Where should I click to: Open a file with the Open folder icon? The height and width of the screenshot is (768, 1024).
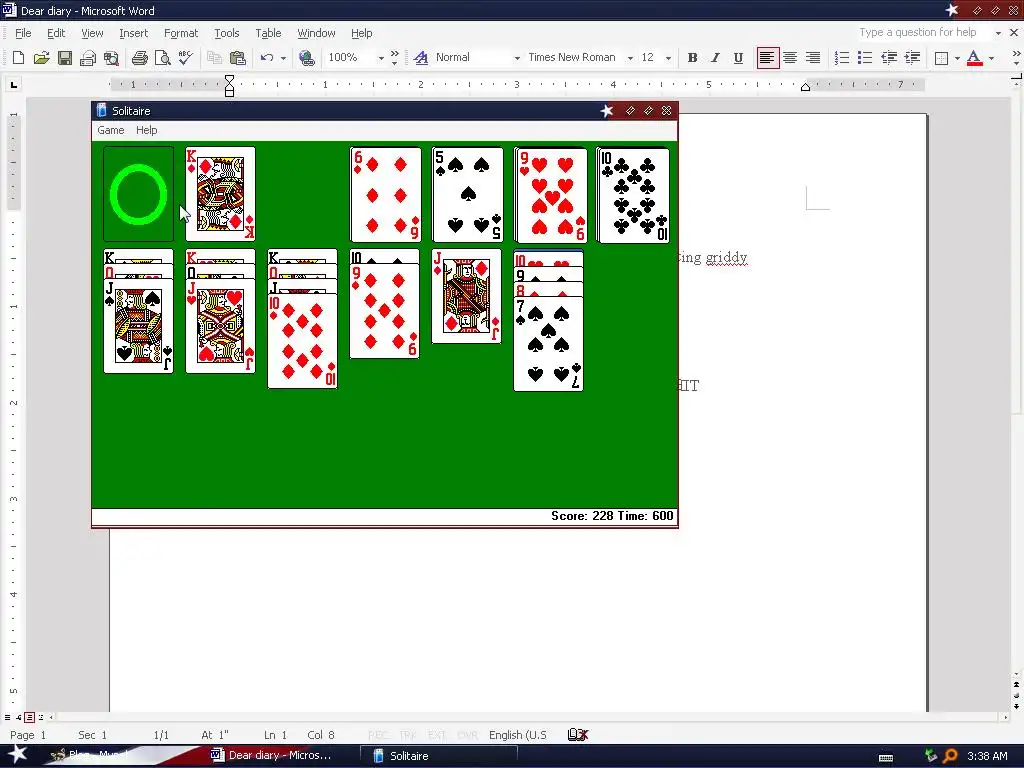41,57
